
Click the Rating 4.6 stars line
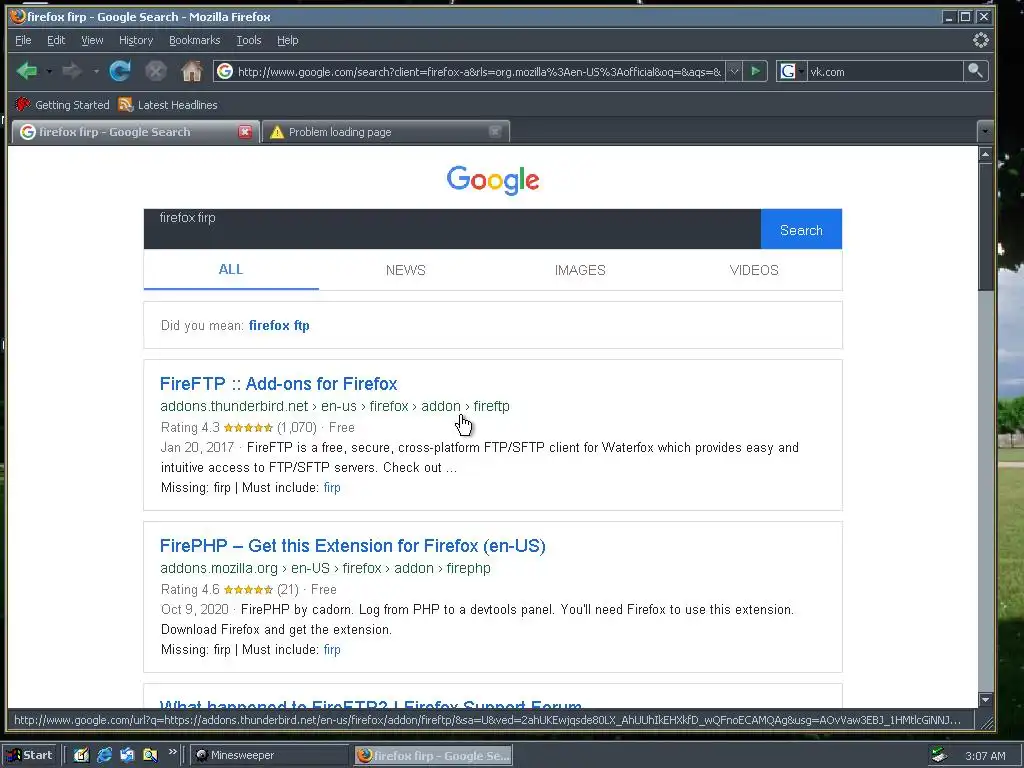pyautogui.click(x=248, y=589)
